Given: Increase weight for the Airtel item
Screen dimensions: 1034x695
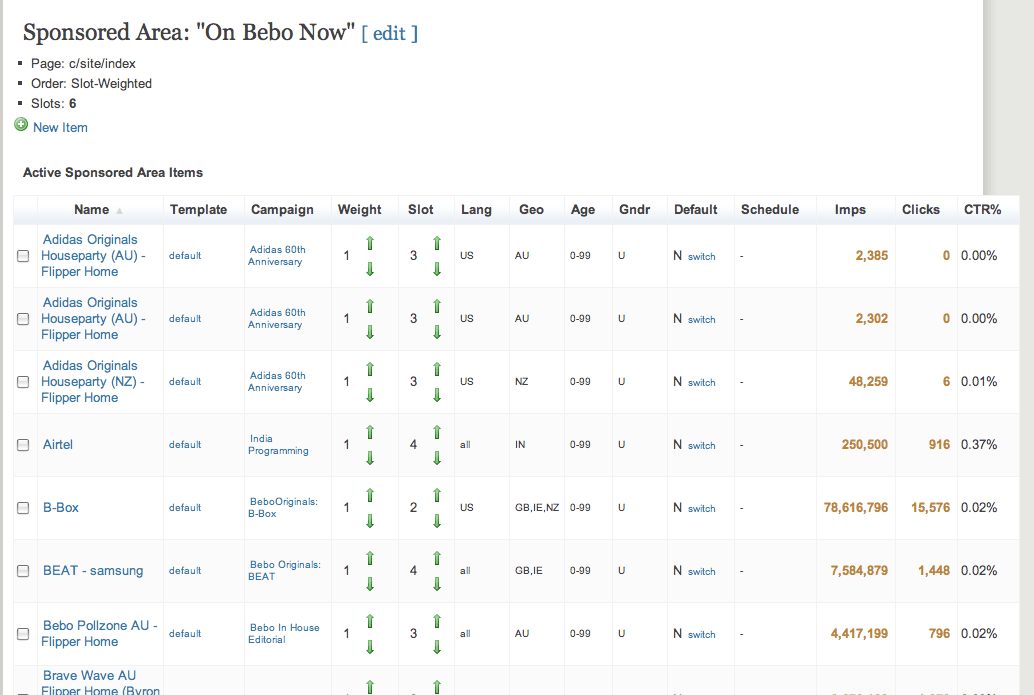Looking at the screenshot, I should point(370,433).
